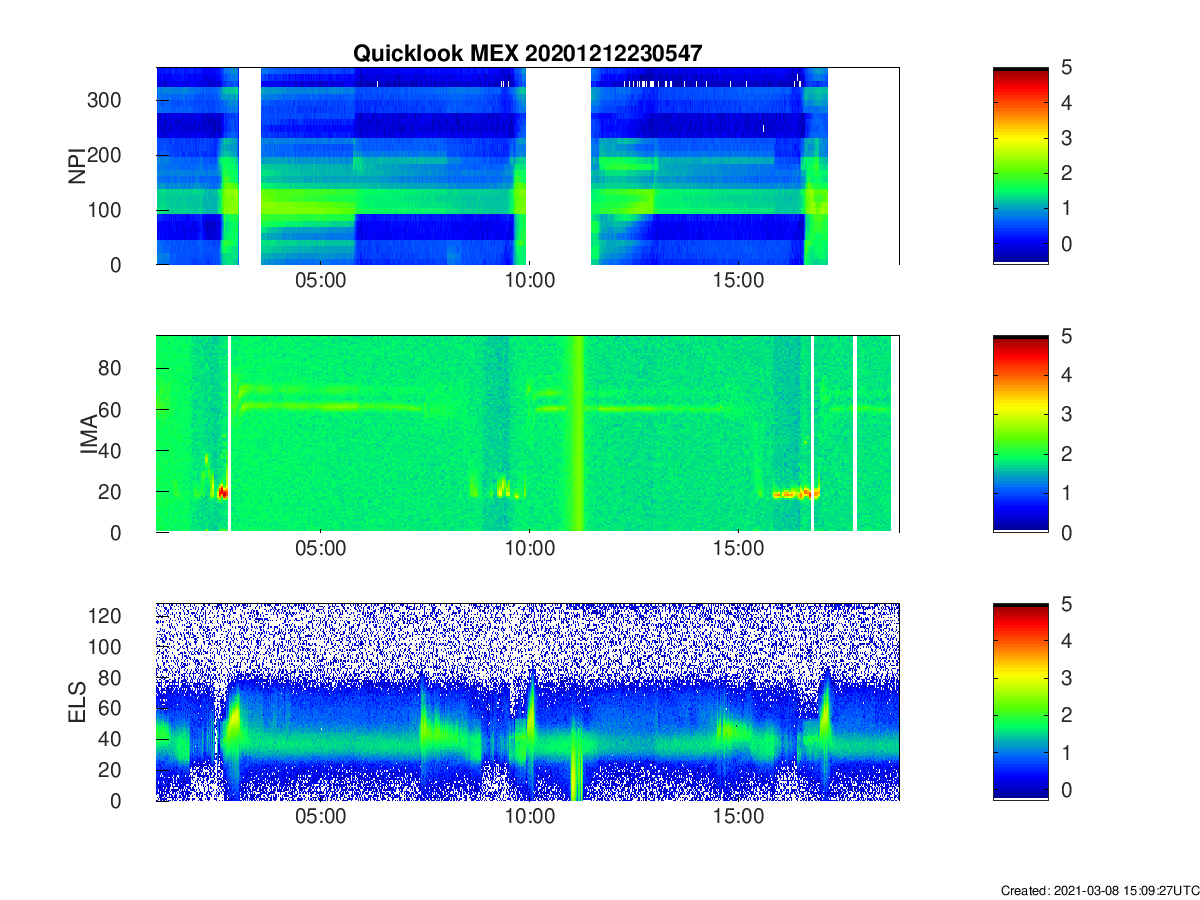
Task: Click the IMA colorbar gradient
Action: point(1020,434)
